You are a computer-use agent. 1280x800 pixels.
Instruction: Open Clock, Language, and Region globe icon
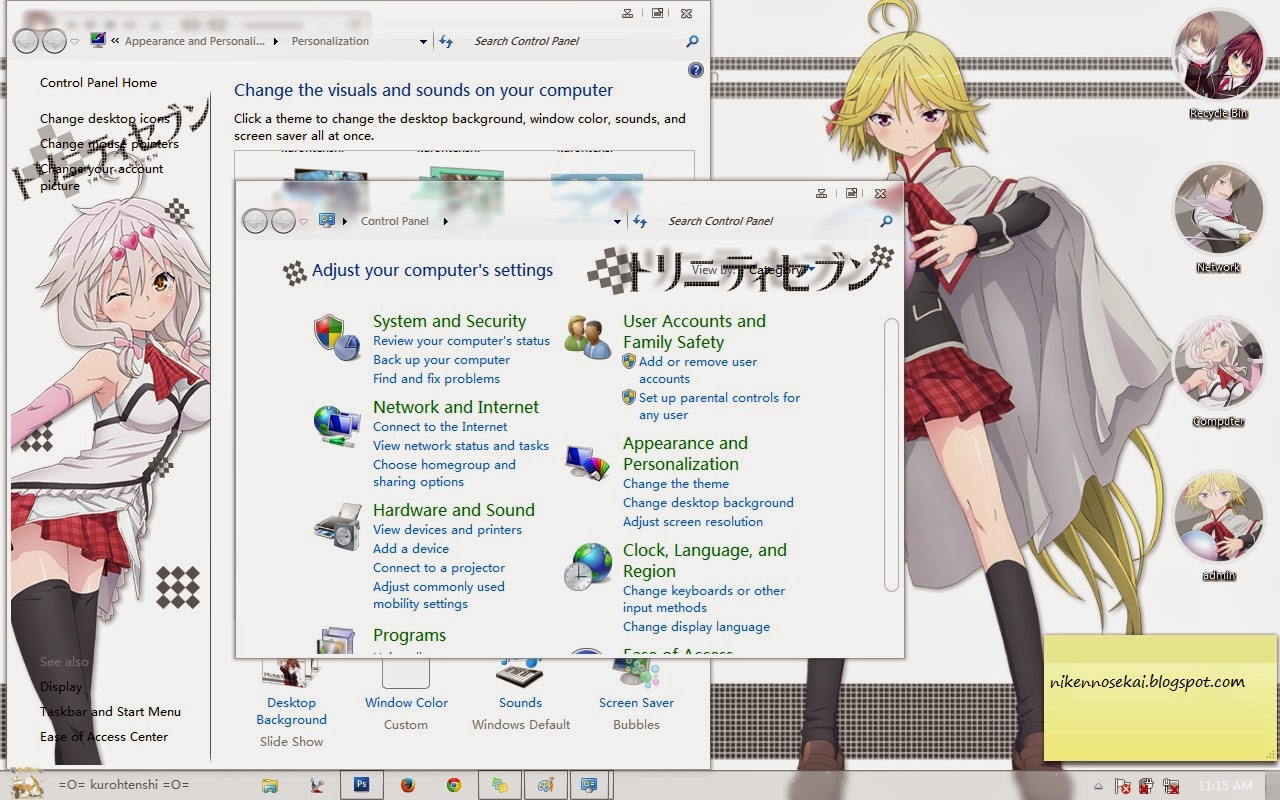click(x=588, y=567)
